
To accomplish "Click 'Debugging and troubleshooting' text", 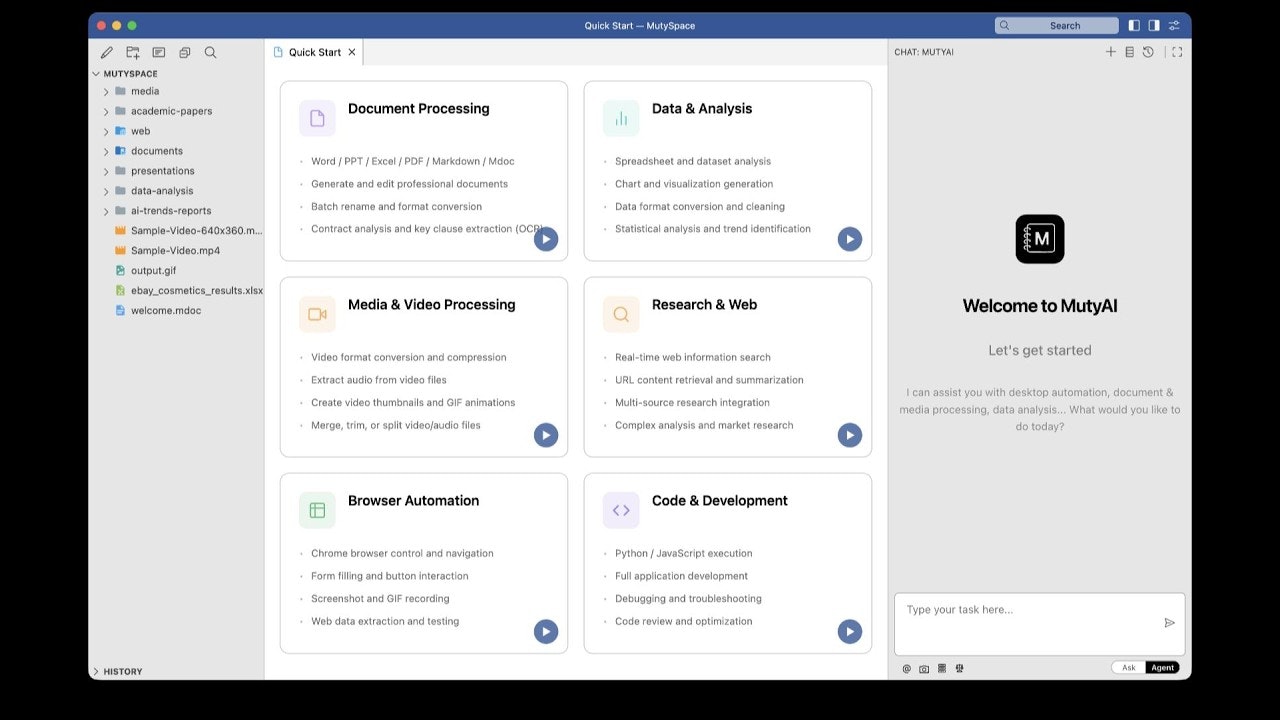I will (688, 599).
